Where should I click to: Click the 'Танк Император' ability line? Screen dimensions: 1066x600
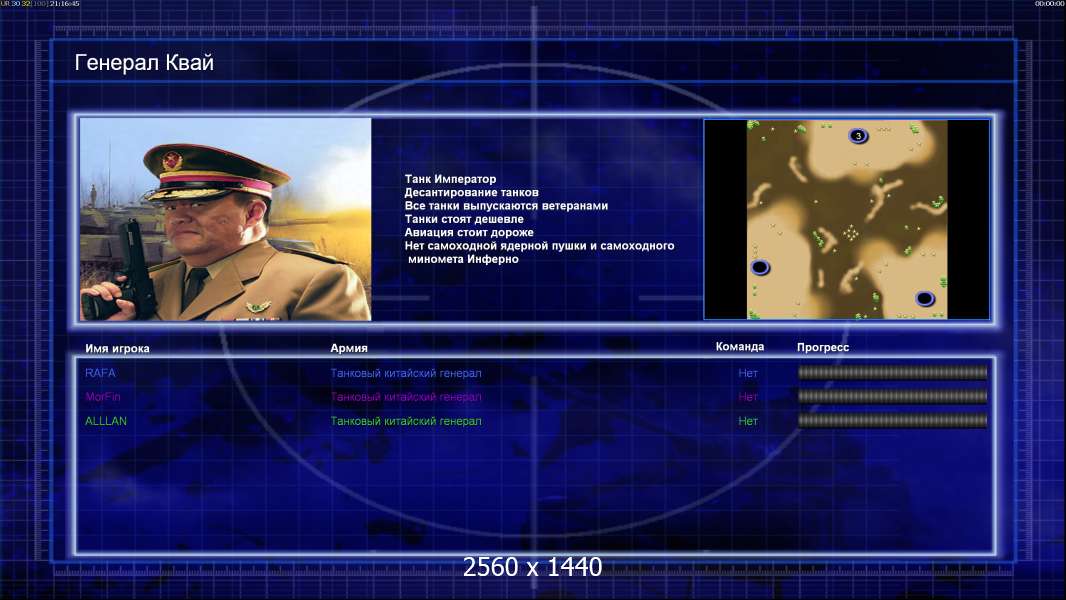coord(450,179)
